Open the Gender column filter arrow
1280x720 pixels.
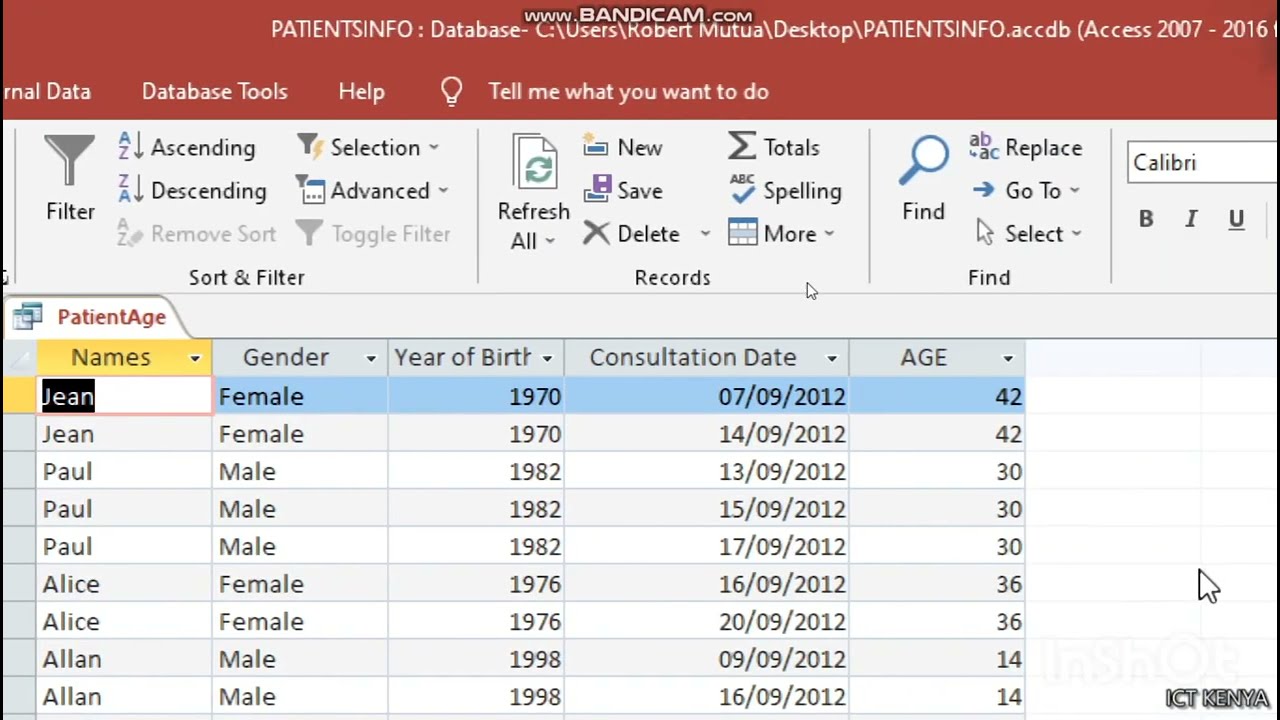click(371, 358)
